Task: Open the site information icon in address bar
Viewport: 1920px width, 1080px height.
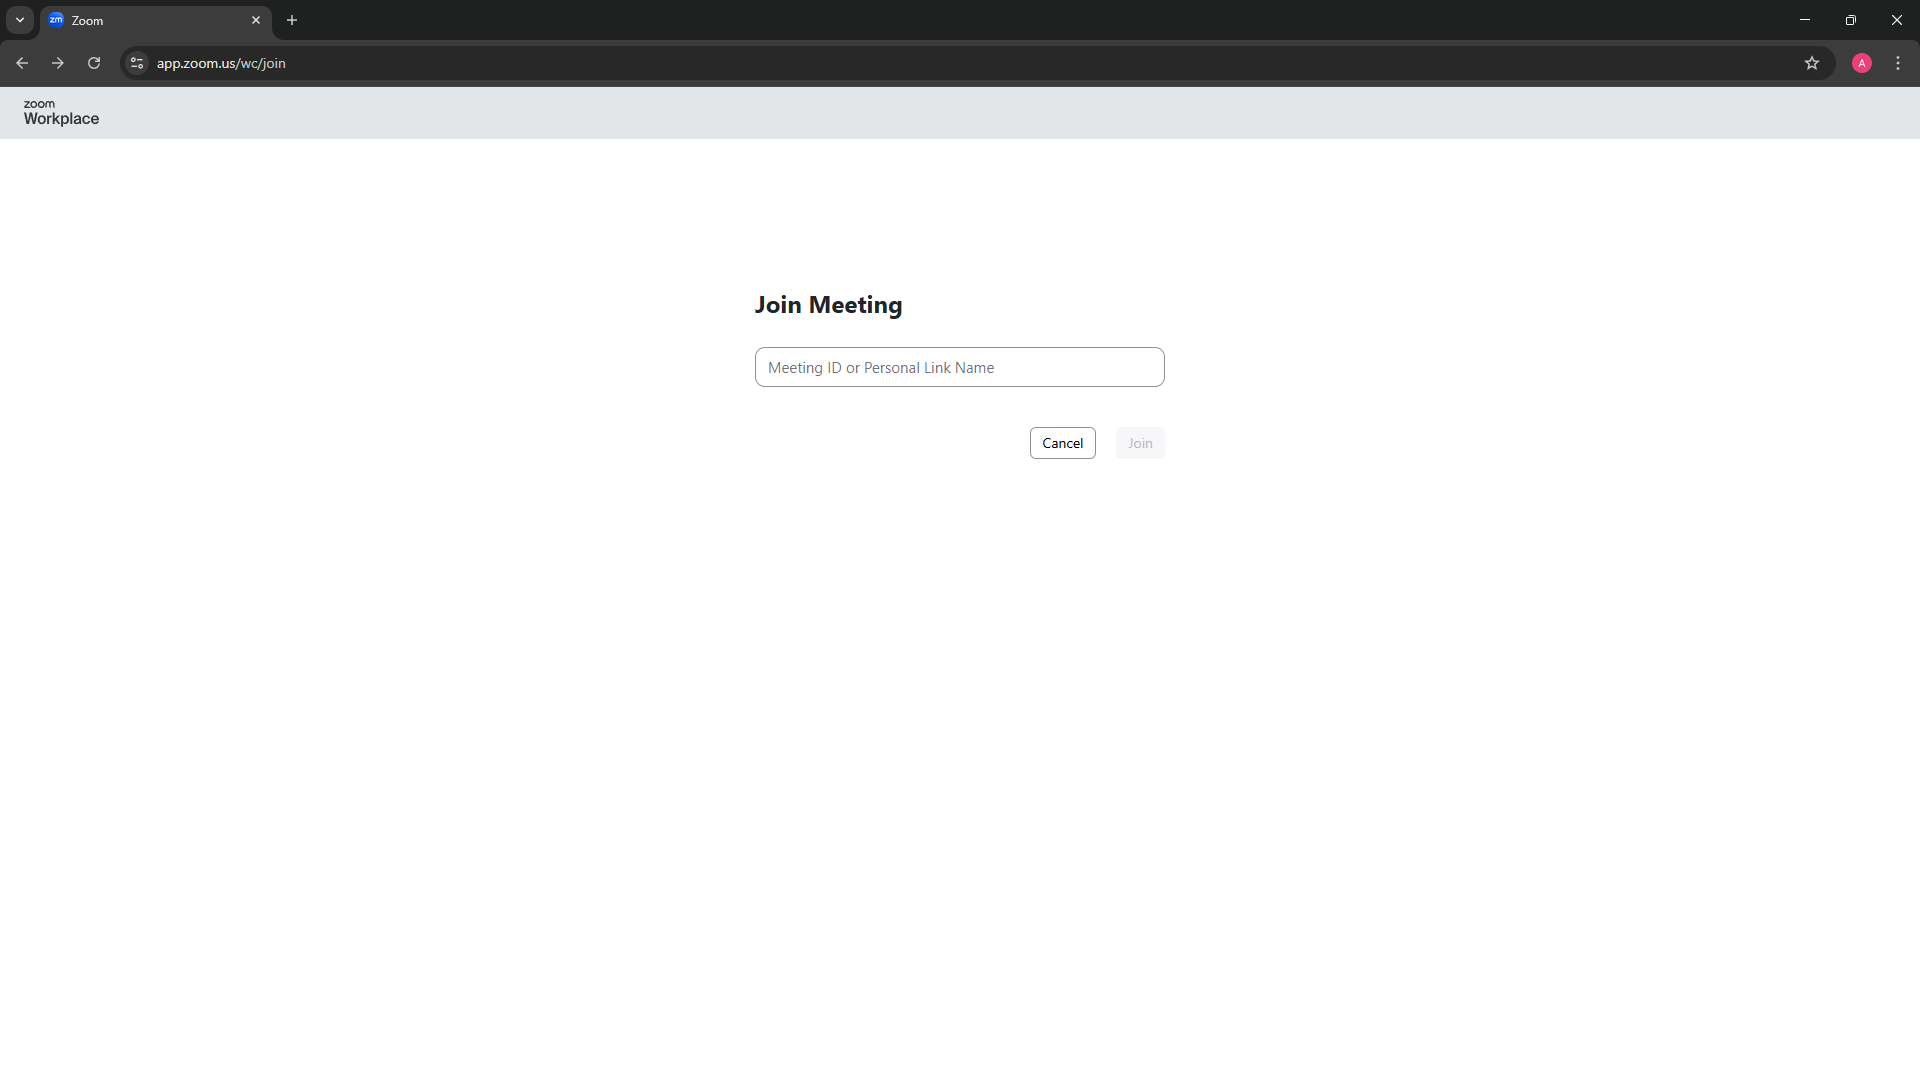Action: pos(137,63)
